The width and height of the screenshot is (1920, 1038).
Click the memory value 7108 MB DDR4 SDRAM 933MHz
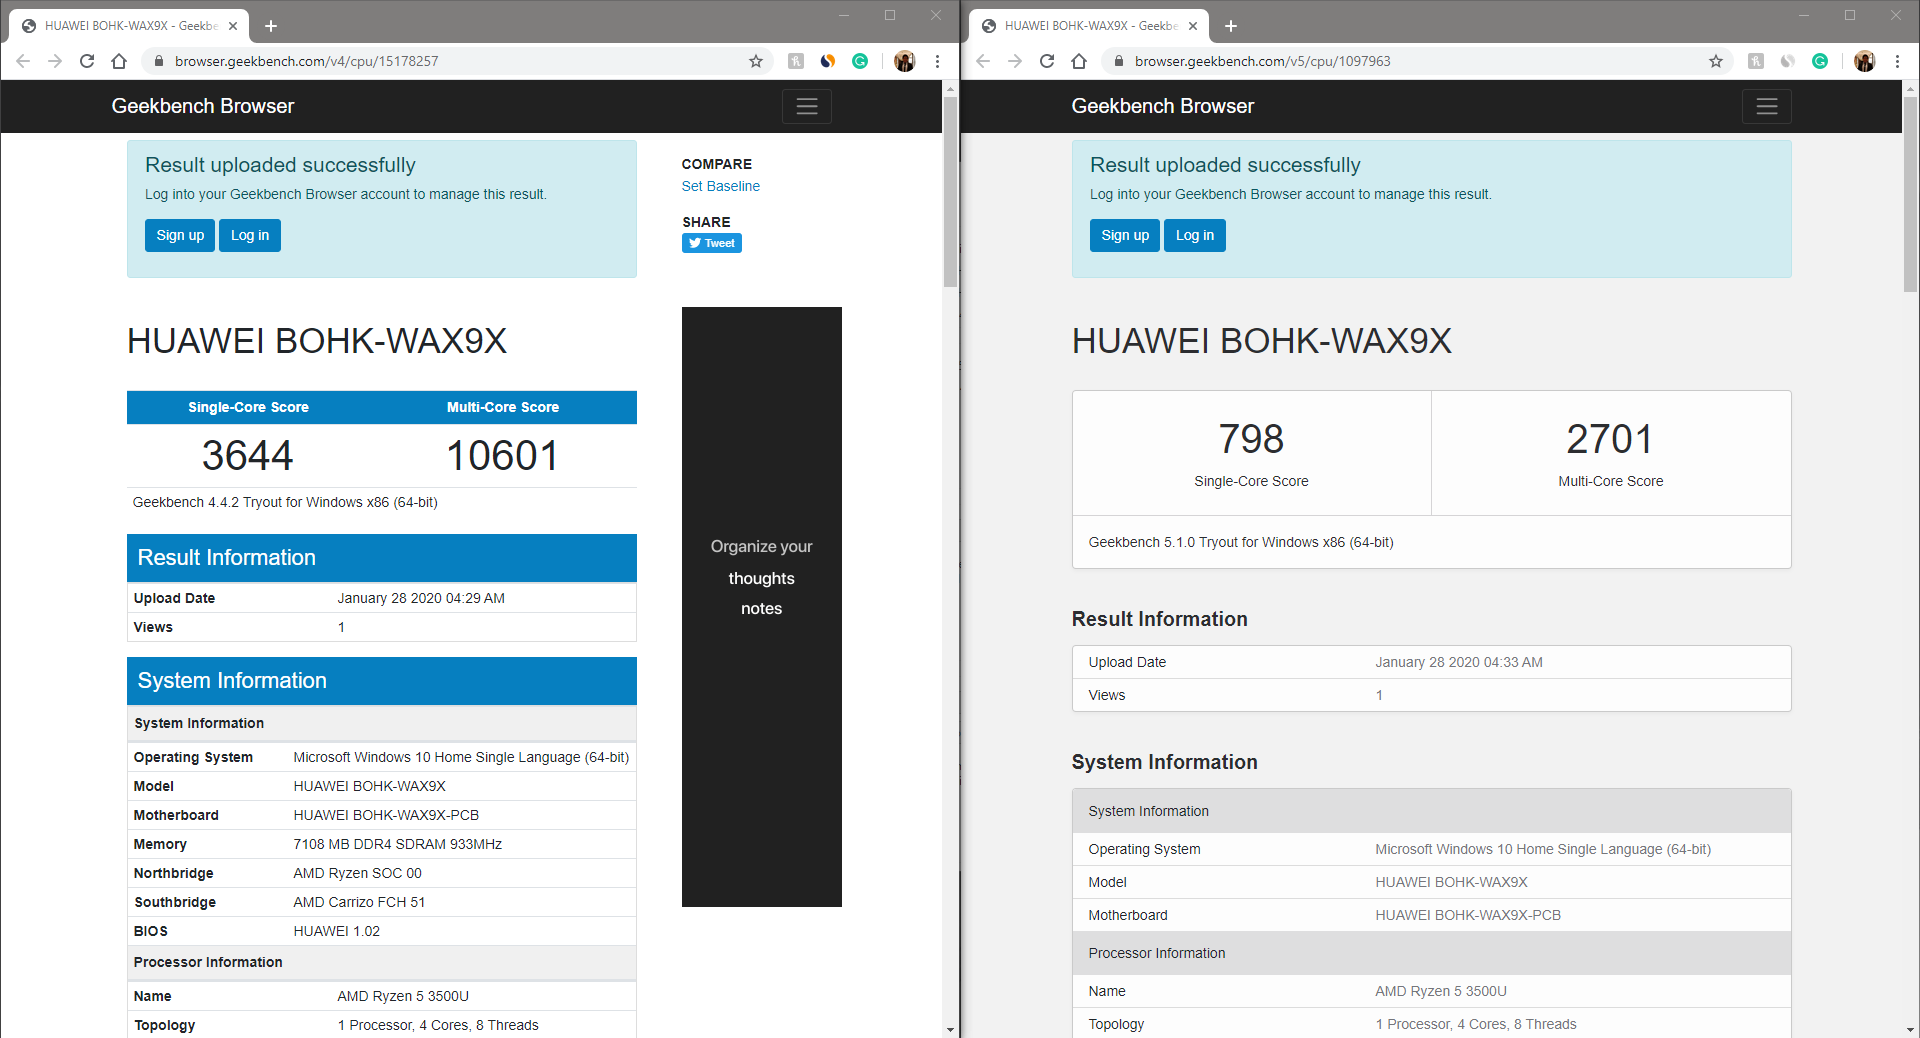point(398,844)
